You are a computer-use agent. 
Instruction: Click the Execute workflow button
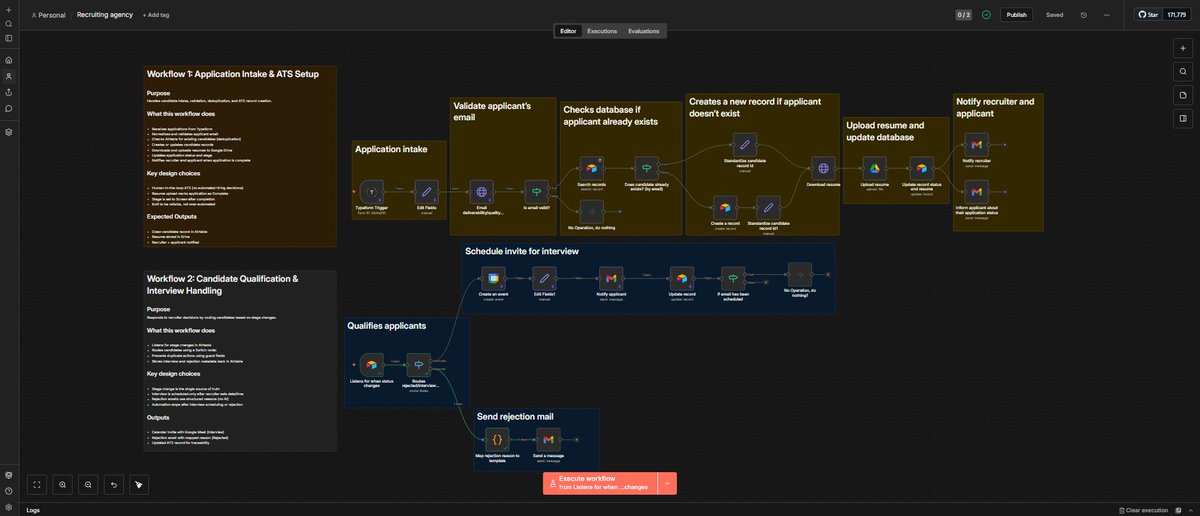tap(600, 483)
